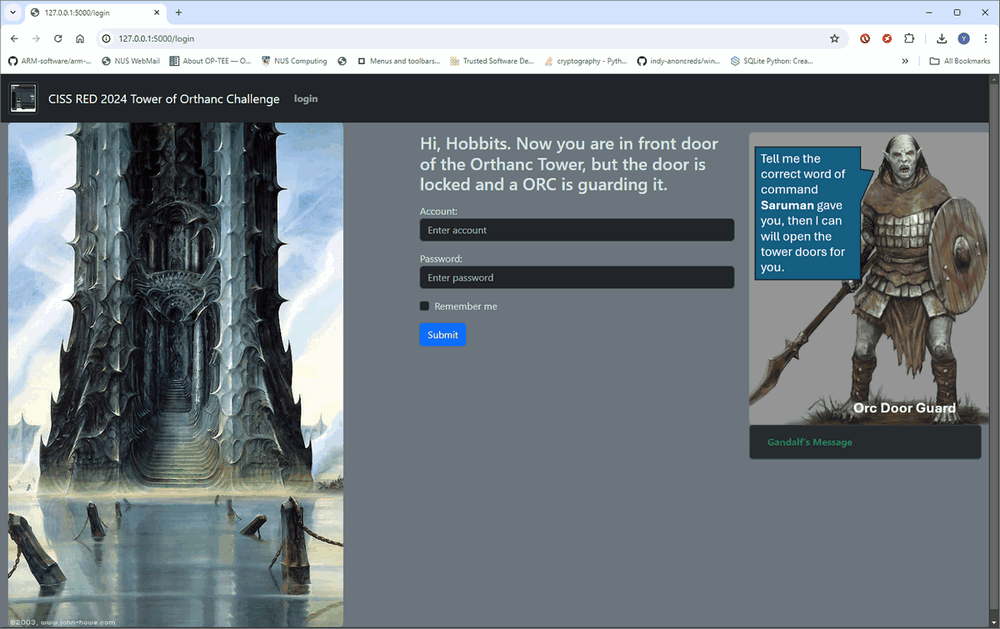The height and width of the screenshot is (629, 1000).
Task: Open a new browser tab
Action: click(179, 12)
